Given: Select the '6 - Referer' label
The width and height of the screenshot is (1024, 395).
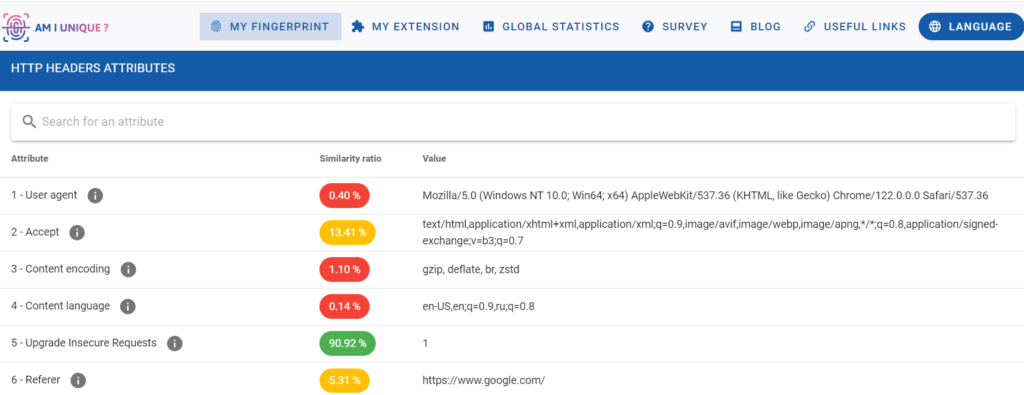Looking at the screenshot, I should (x=36, y=380).
